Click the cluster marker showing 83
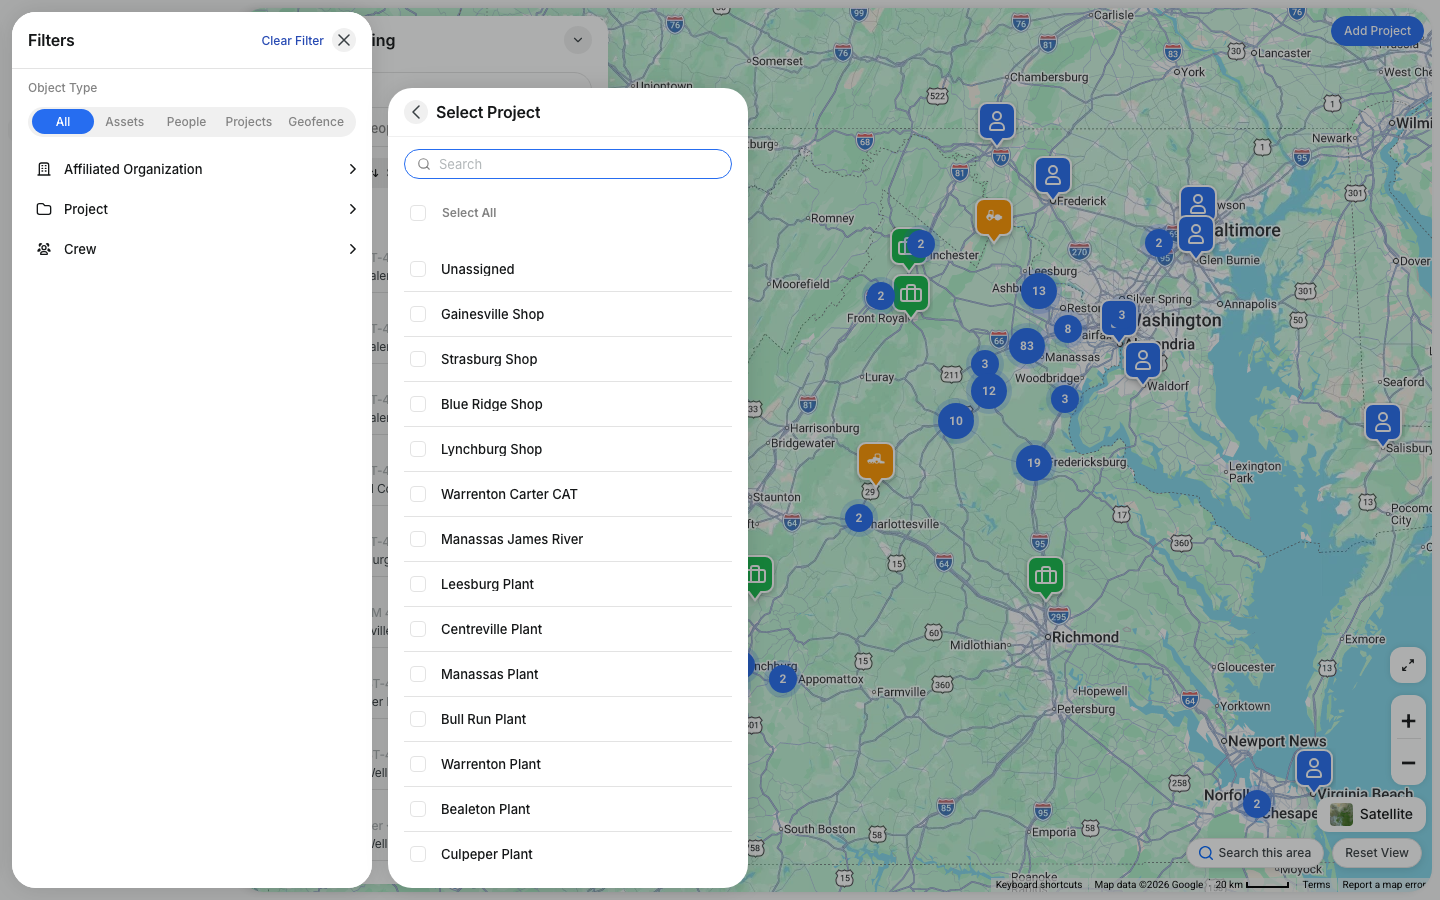The height and width of the screenshot is (900, 1440). [1027, 346]
